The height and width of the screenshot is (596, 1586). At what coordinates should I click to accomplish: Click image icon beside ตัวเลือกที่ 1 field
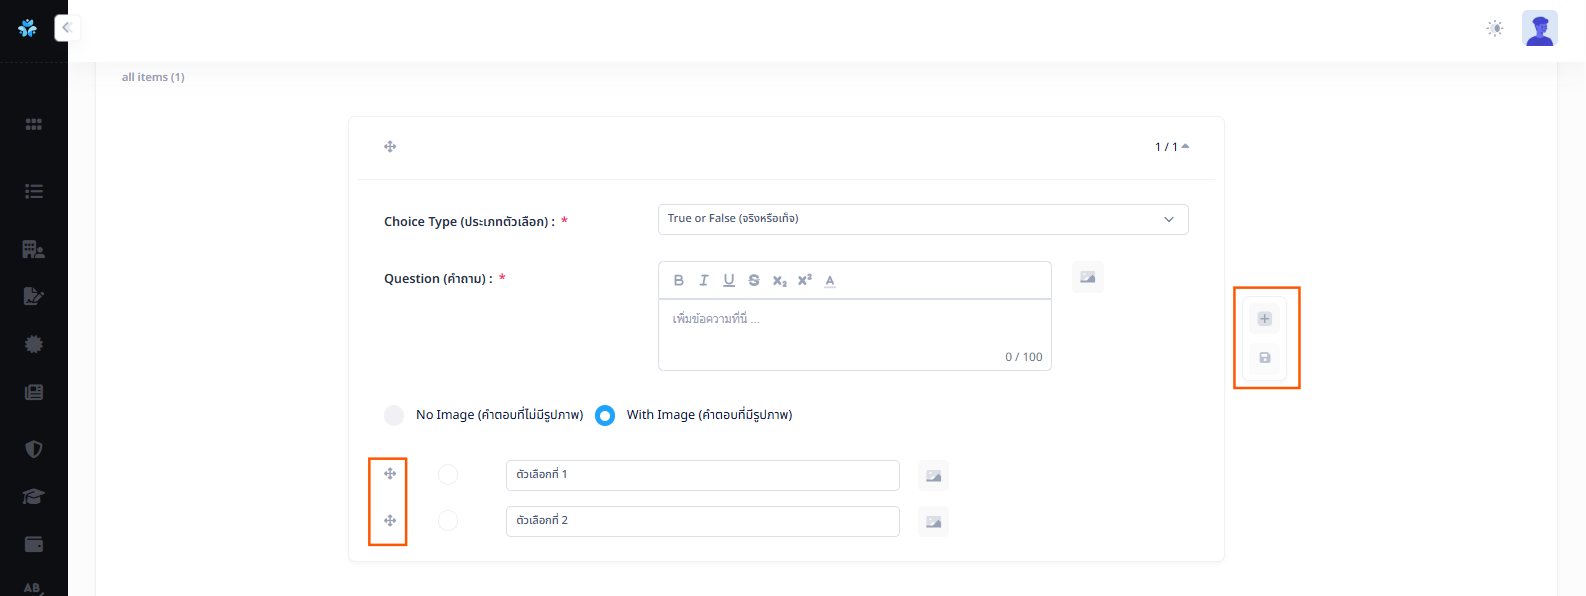click(x=933, y=476)
